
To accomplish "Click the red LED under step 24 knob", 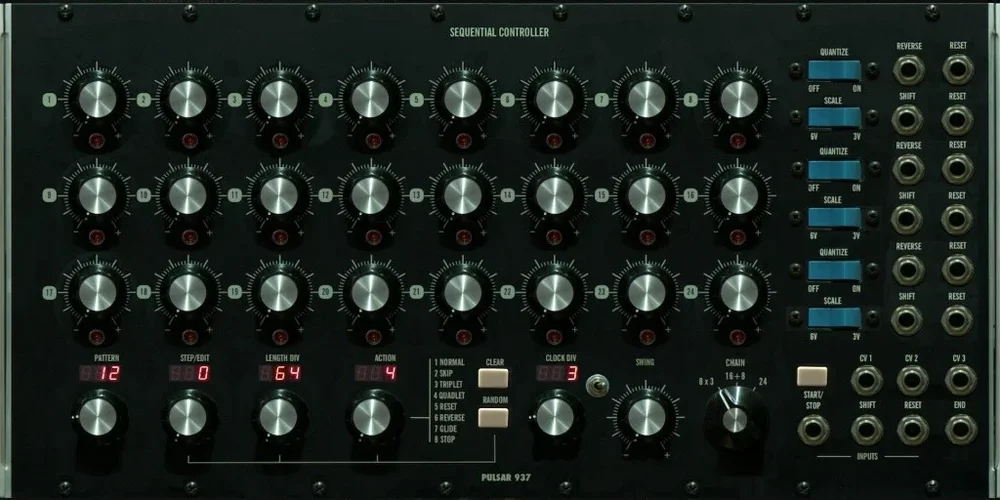I will [x=739, y=336].
